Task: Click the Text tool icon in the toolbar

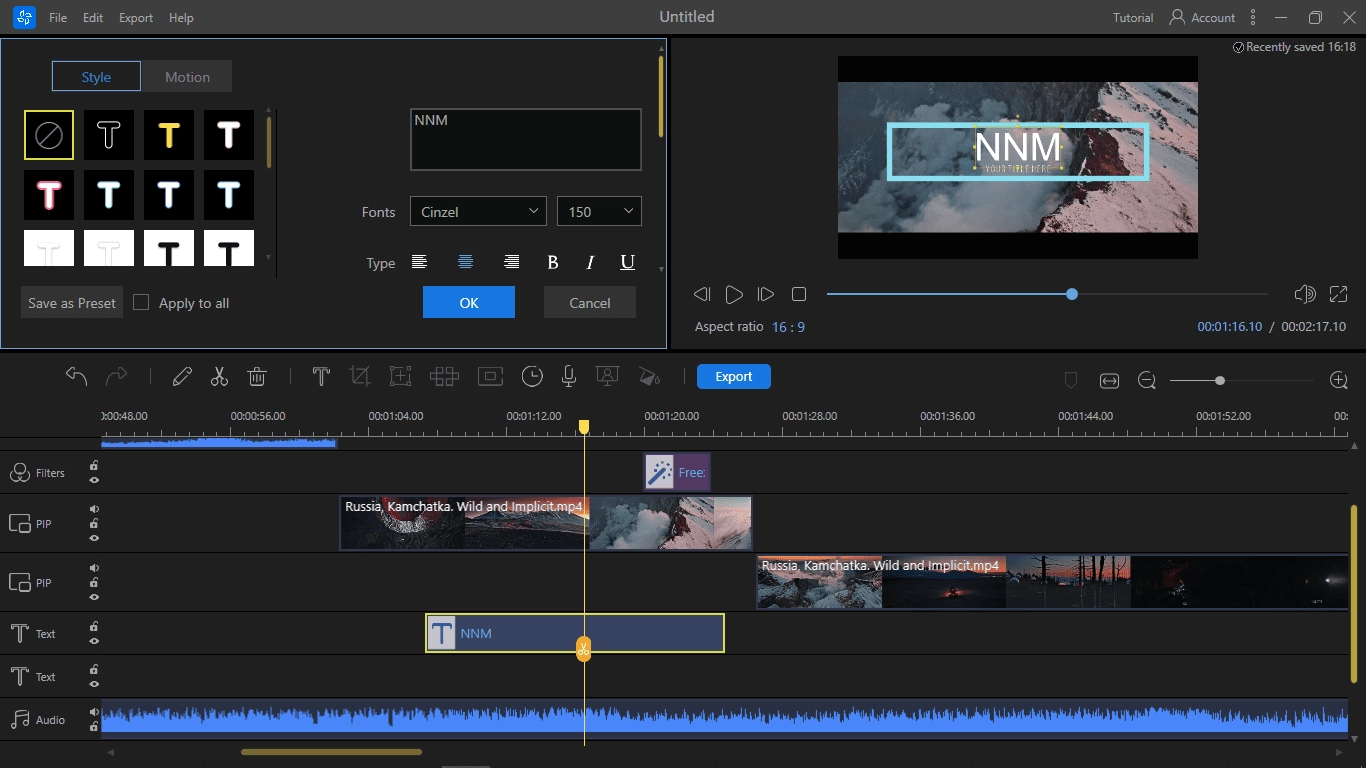Action: 321,376
